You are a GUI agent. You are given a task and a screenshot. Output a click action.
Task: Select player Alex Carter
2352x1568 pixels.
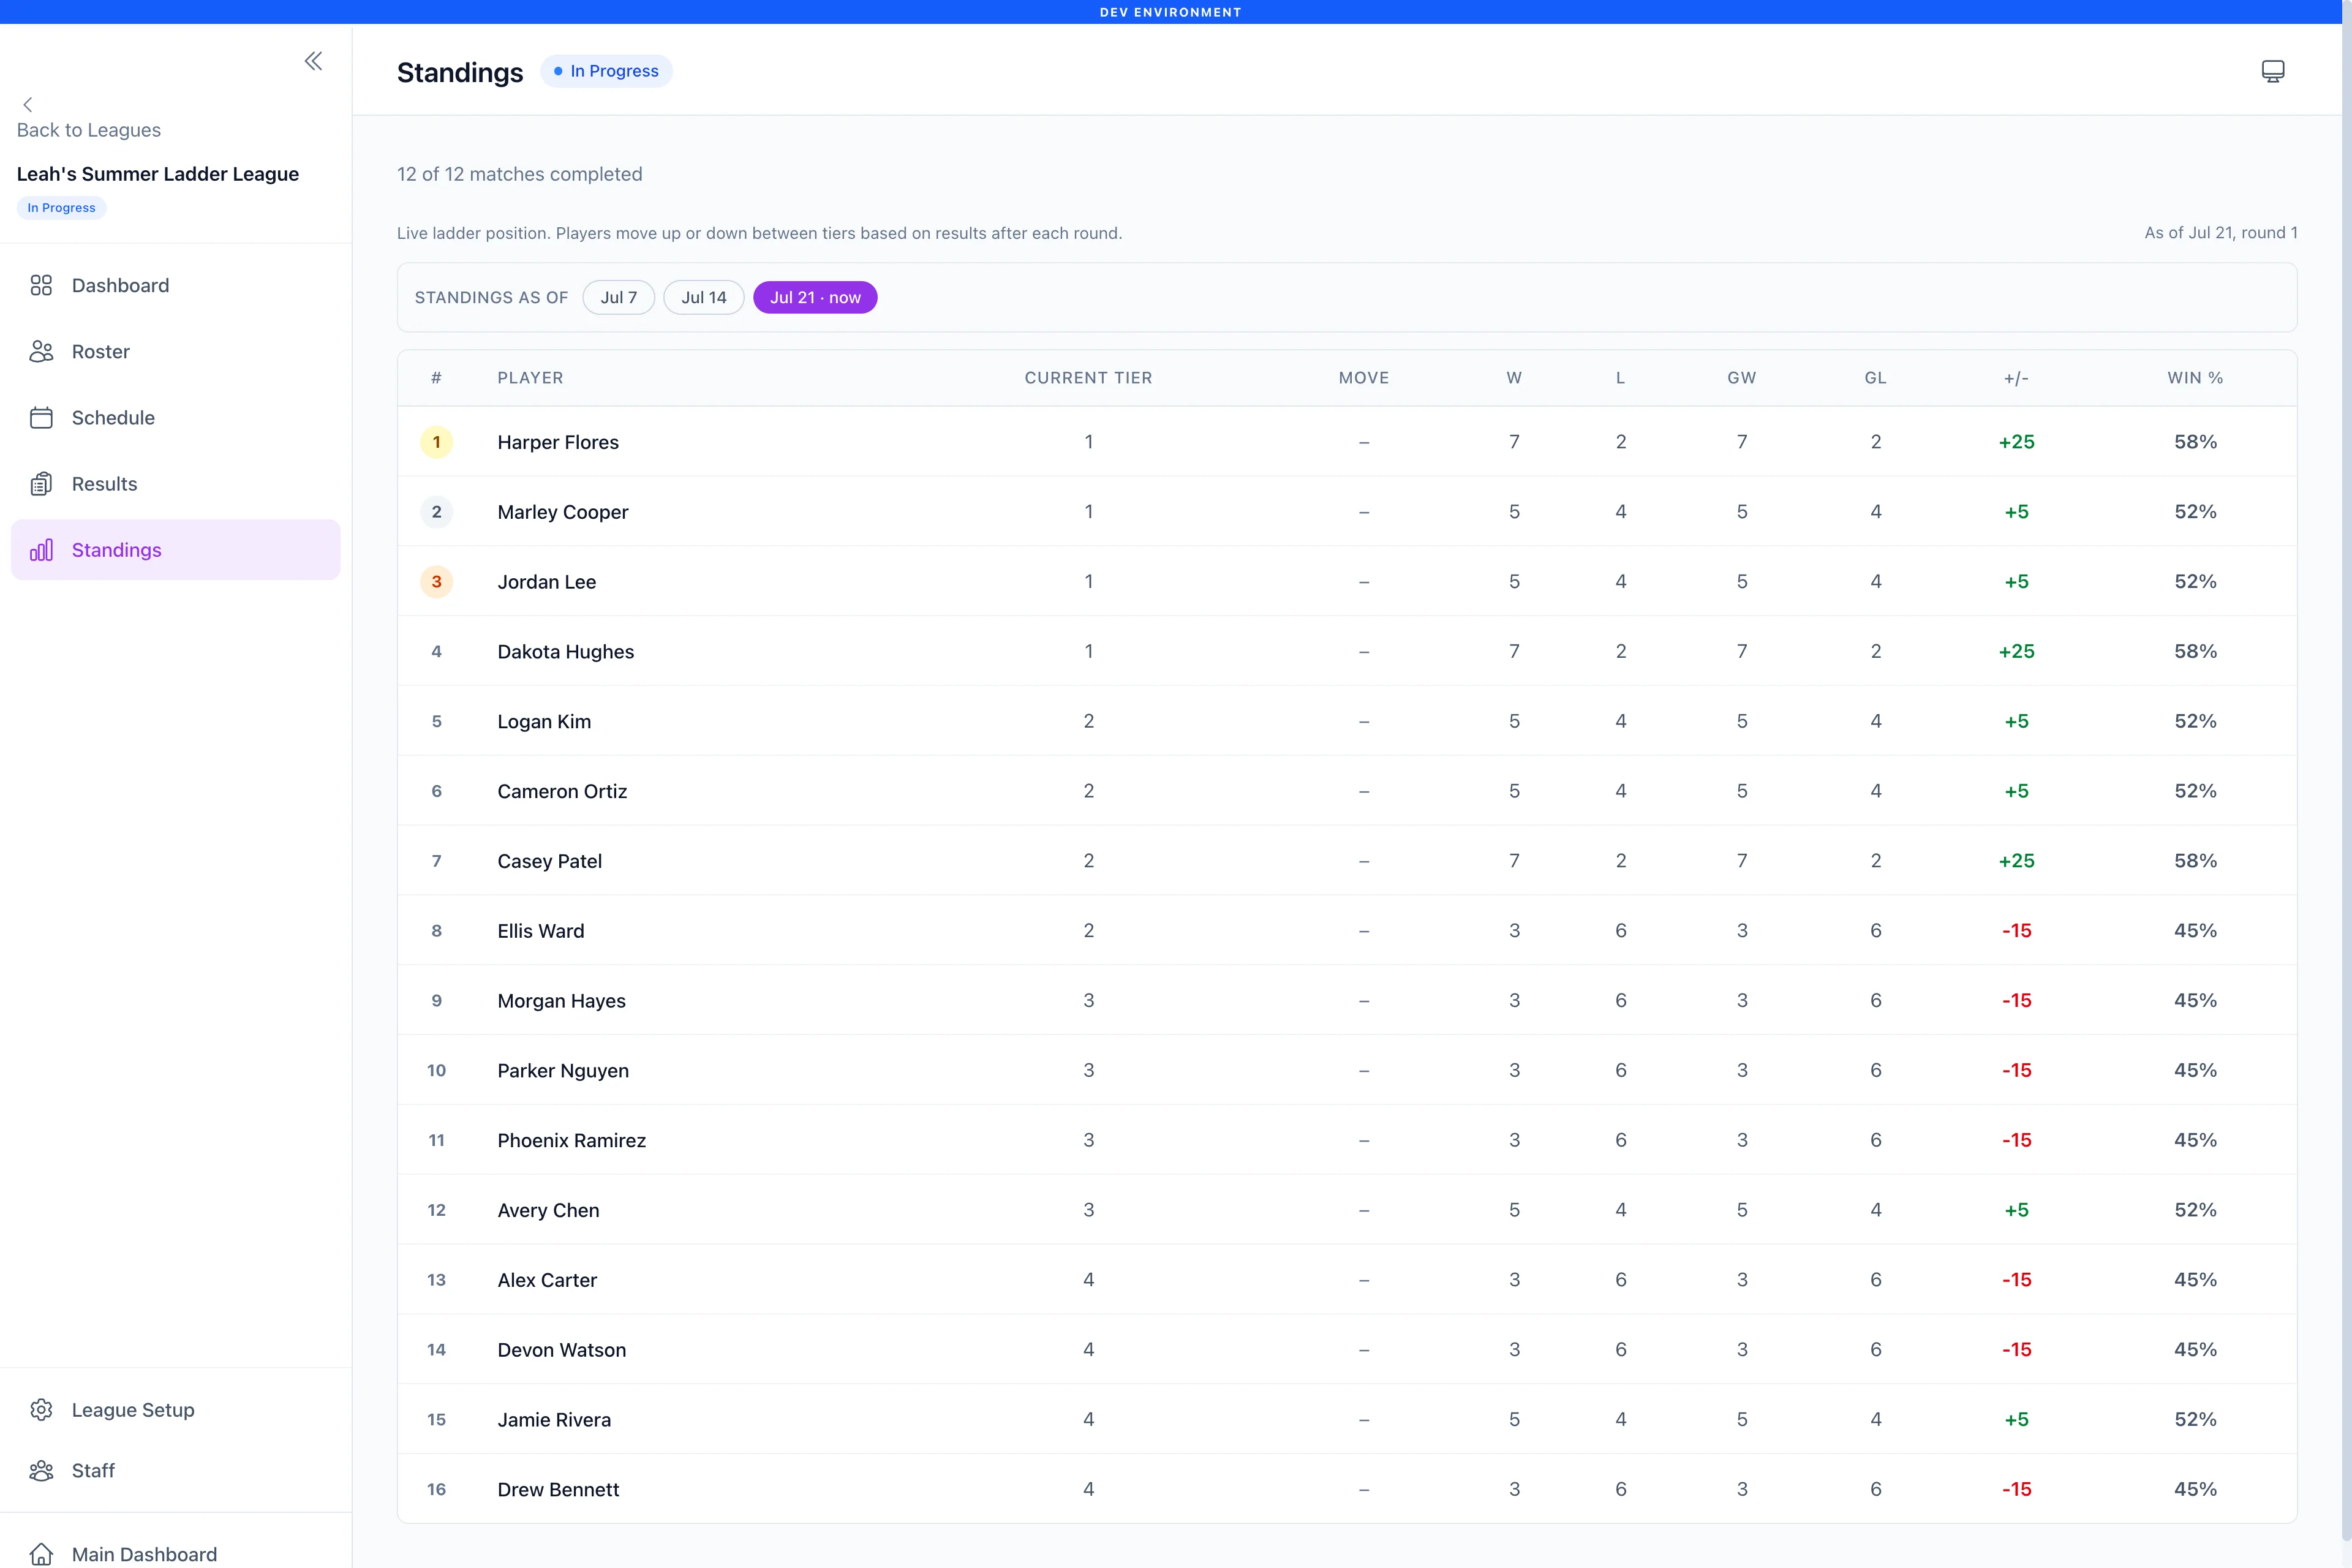tap(547, 1280)
